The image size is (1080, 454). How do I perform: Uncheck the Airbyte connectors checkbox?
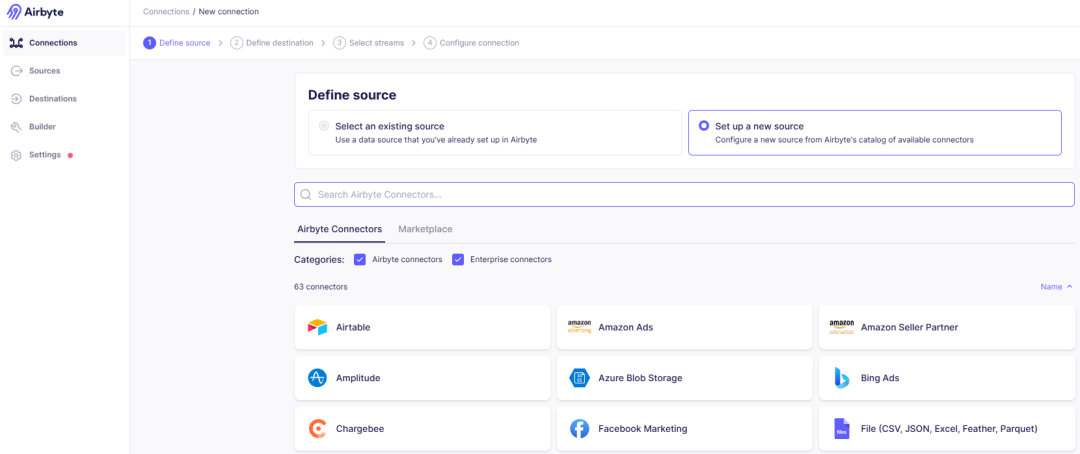[359, 260]
